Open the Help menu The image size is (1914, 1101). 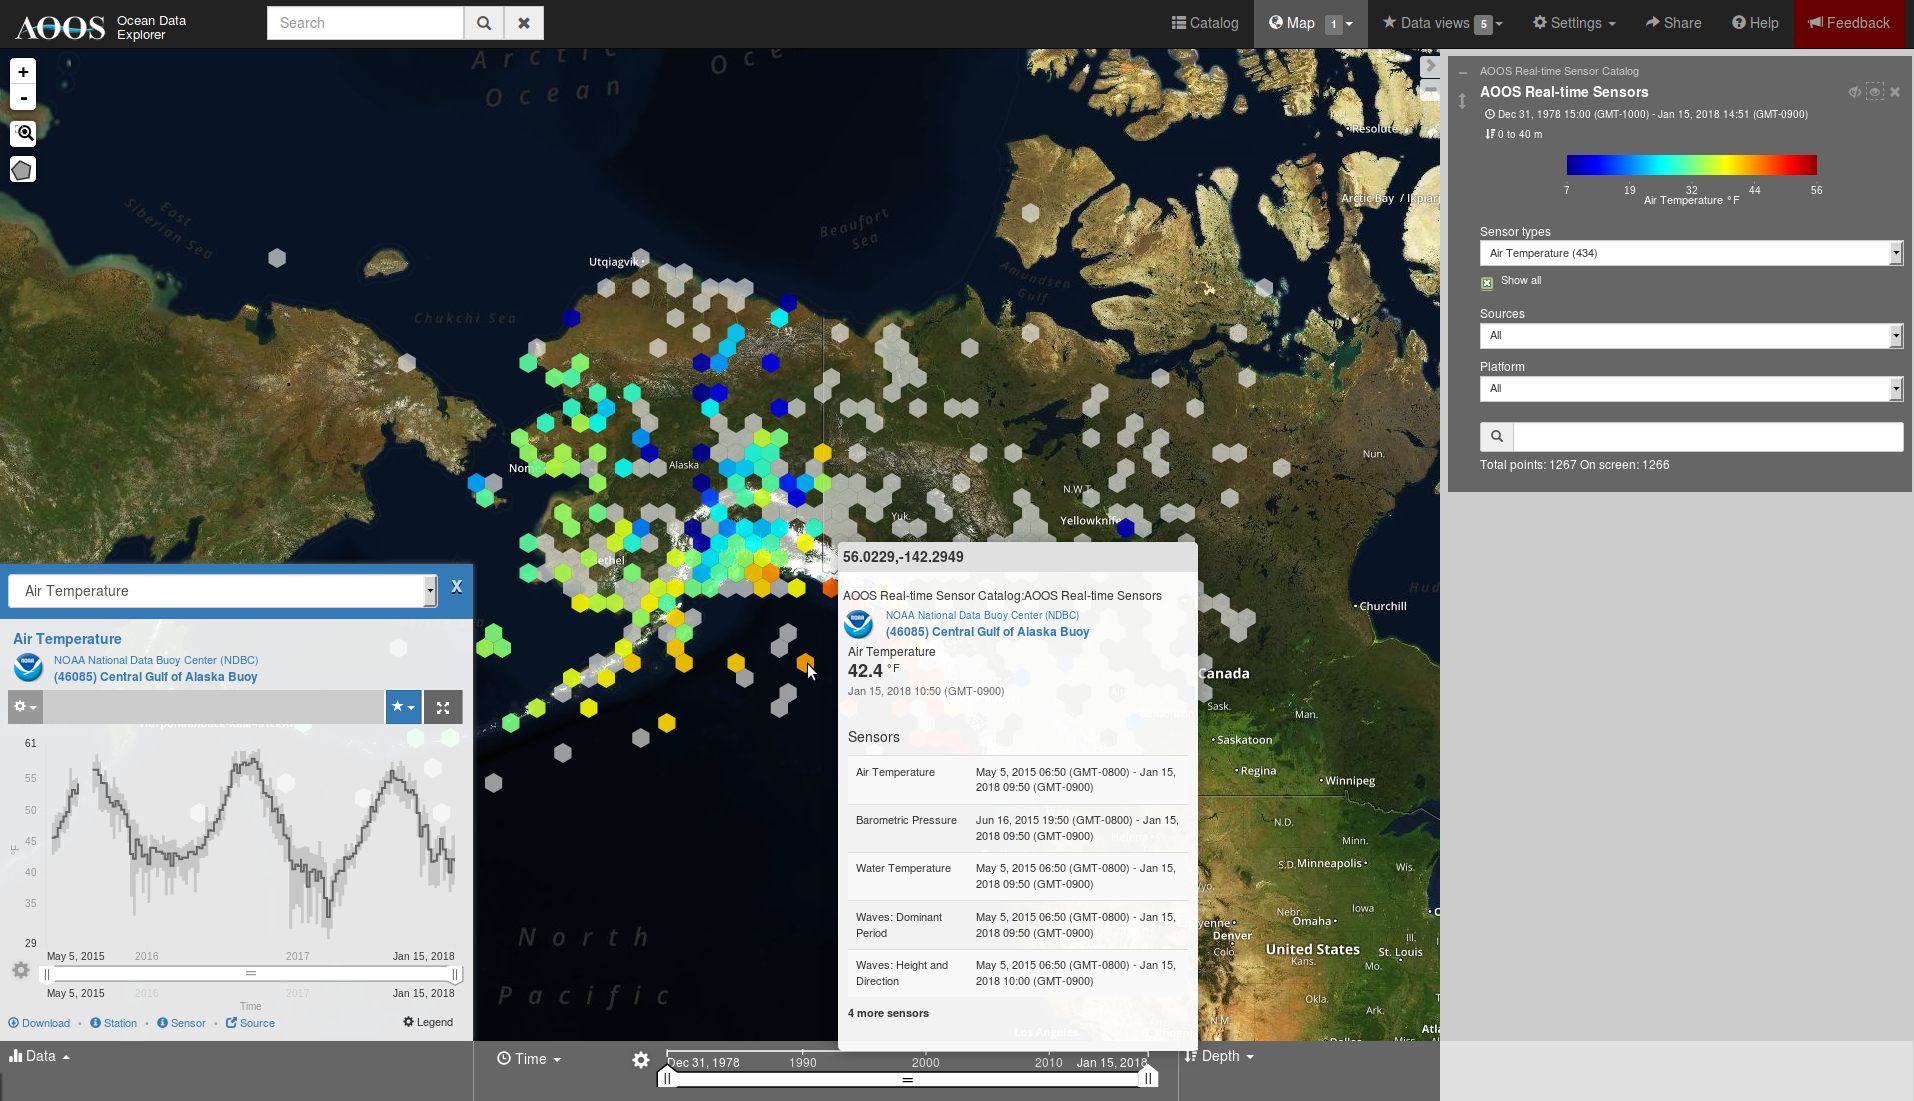[1755, 23]
